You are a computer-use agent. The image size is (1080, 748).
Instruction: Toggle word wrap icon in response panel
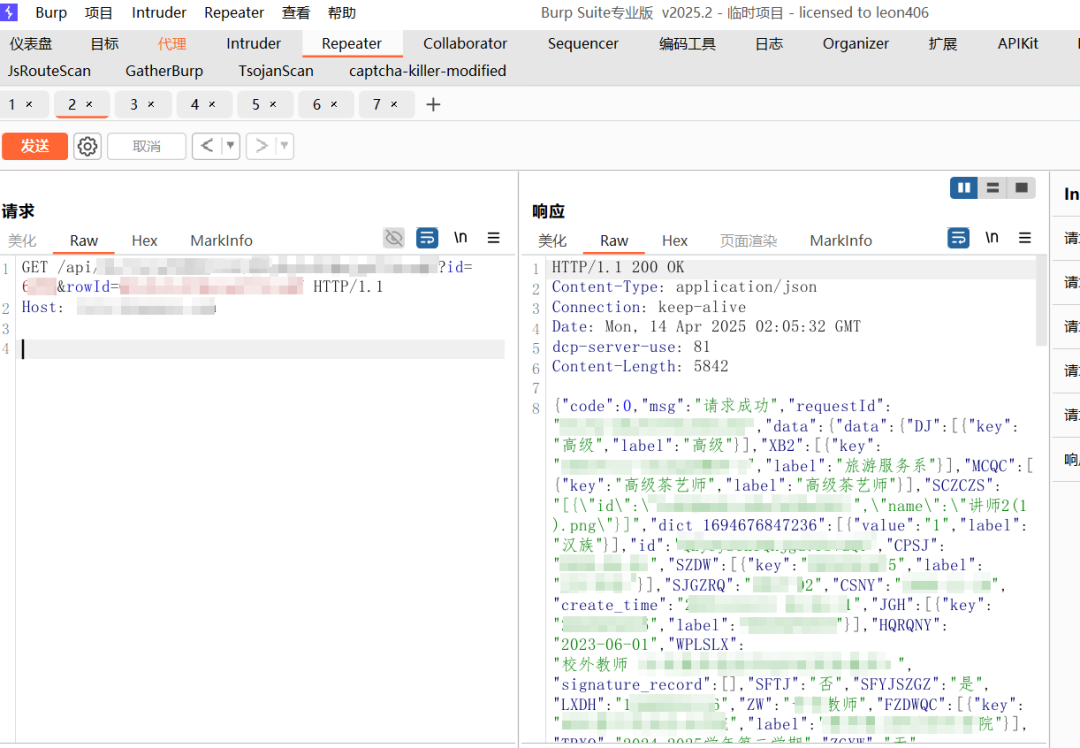pyautogui.click(x=958, y=238)
